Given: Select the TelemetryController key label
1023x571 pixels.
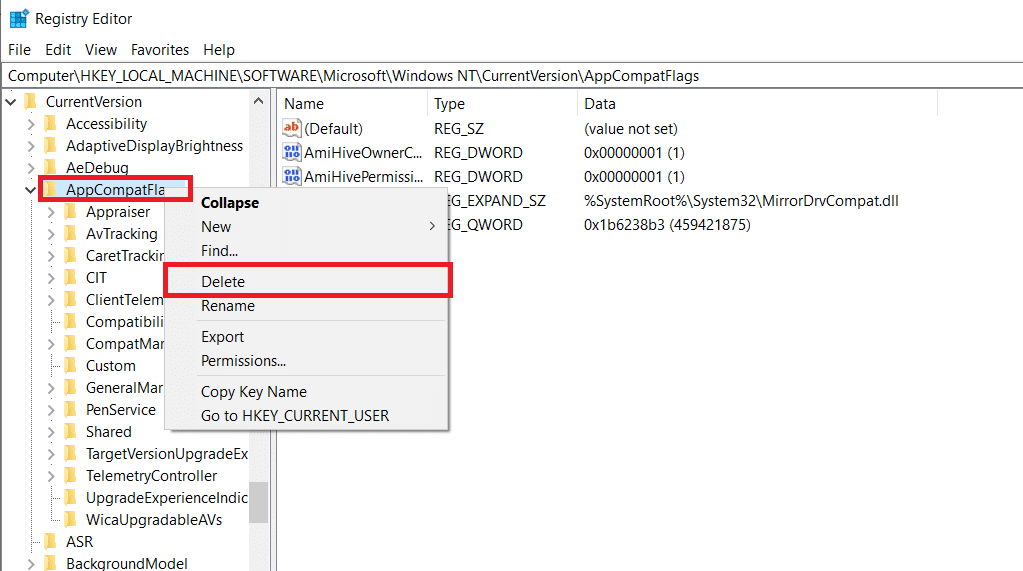Looking at the screenshot, I should coord(151,476).
